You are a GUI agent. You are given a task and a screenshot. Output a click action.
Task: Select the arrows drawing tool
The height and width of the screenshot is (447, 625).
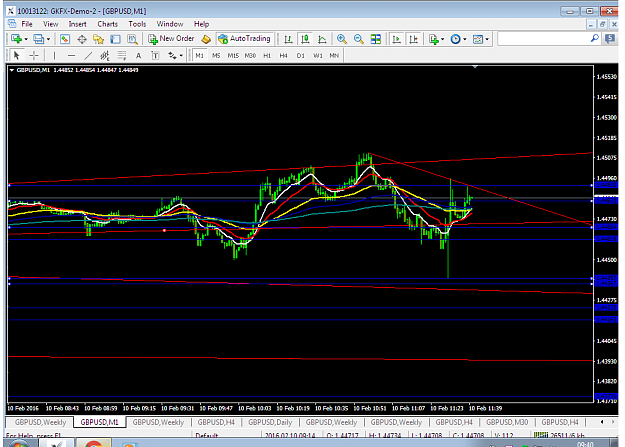(172, 56)
